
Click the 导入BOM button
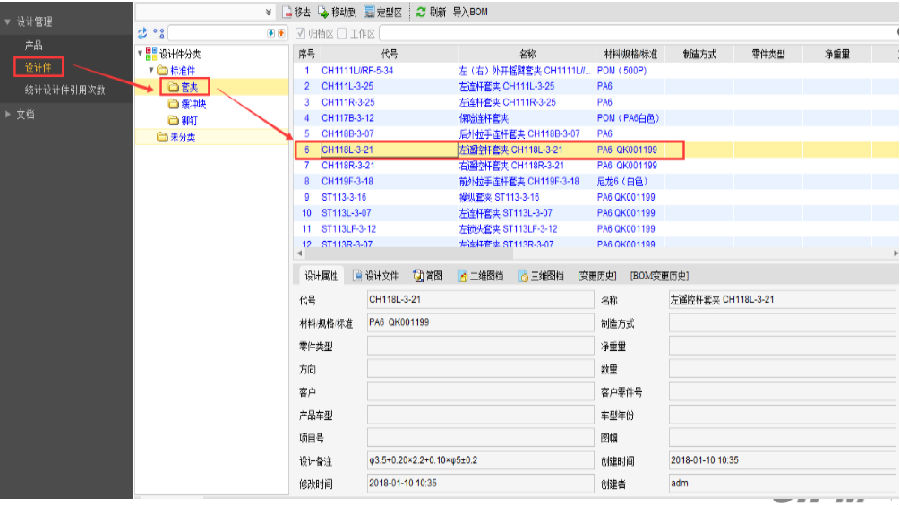click(x=470, y=12)
